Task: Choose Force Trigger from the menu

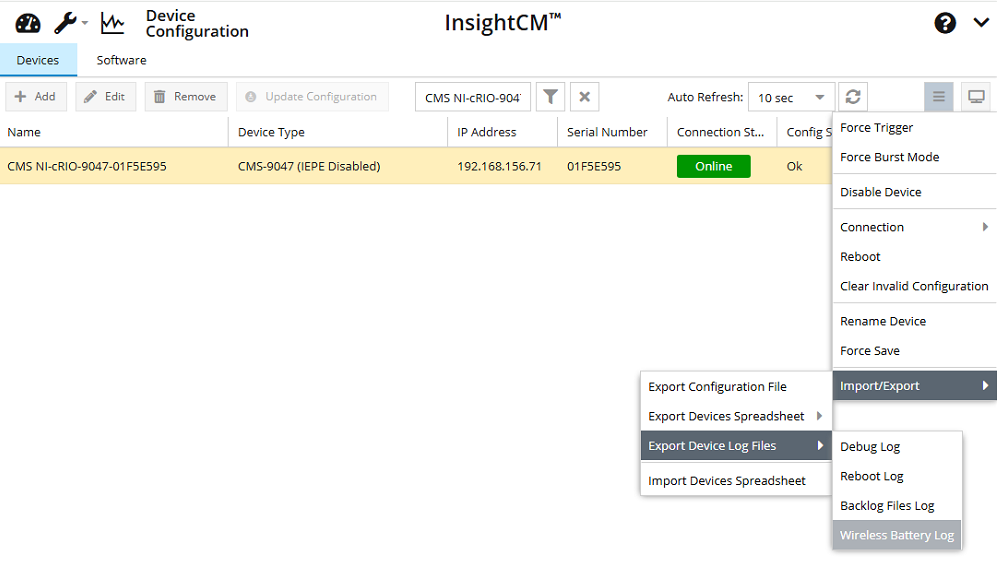Action: pyautogui.click(x=914, y=128)
